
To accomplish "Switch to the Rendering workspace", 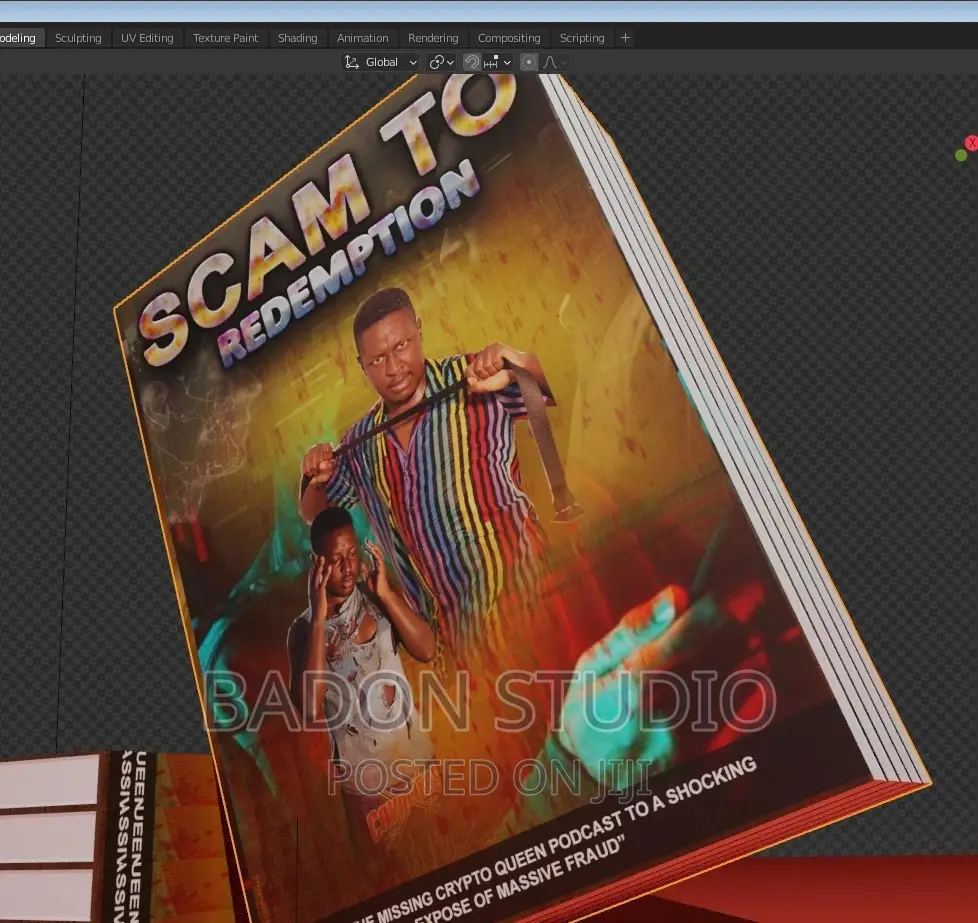I will tap(433, 38).
